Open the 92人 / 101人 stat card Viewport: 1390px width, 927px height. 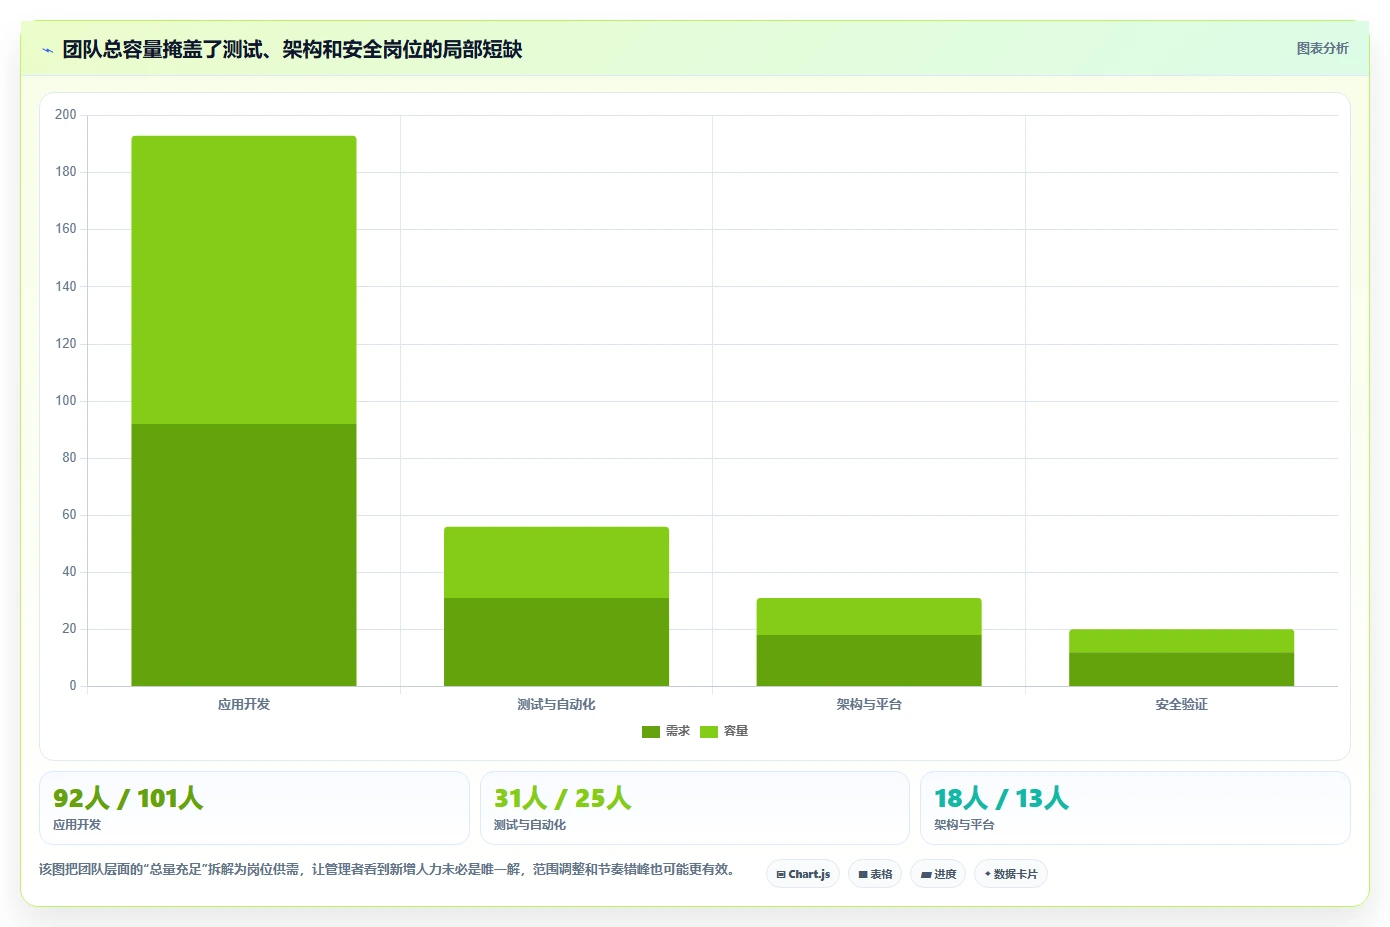coord(254,808)
